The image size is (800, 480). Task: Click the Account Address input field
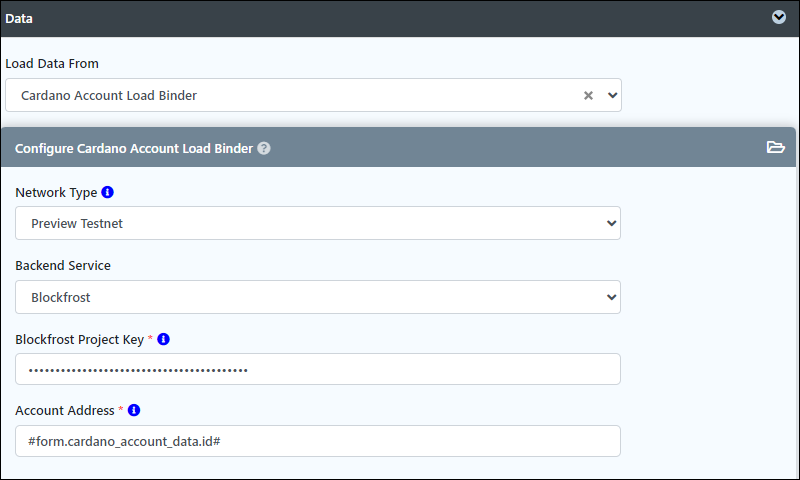tap(318, 441)
